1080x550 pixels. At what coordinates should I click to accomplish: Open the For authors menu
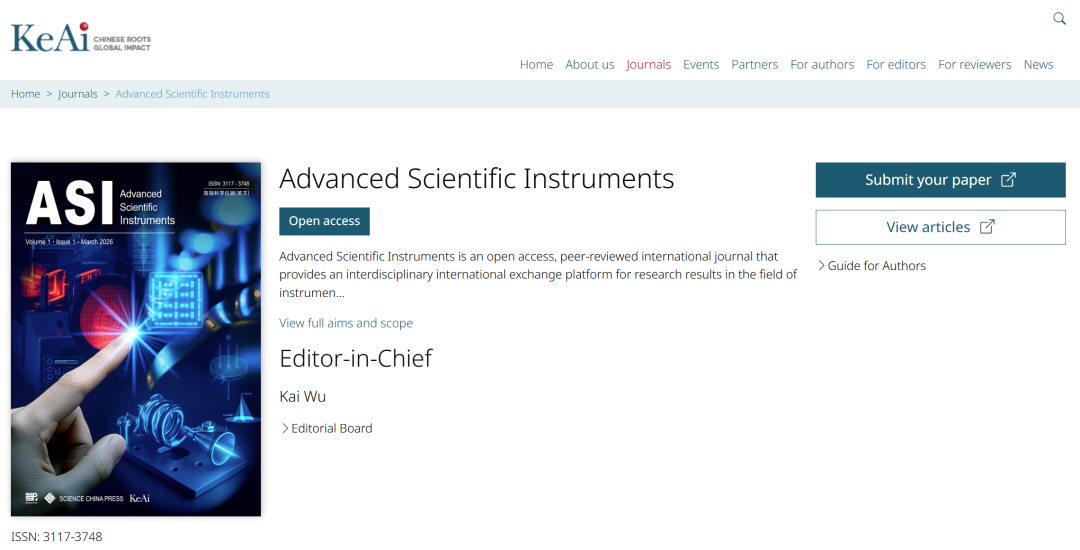(x=822, y=64)
